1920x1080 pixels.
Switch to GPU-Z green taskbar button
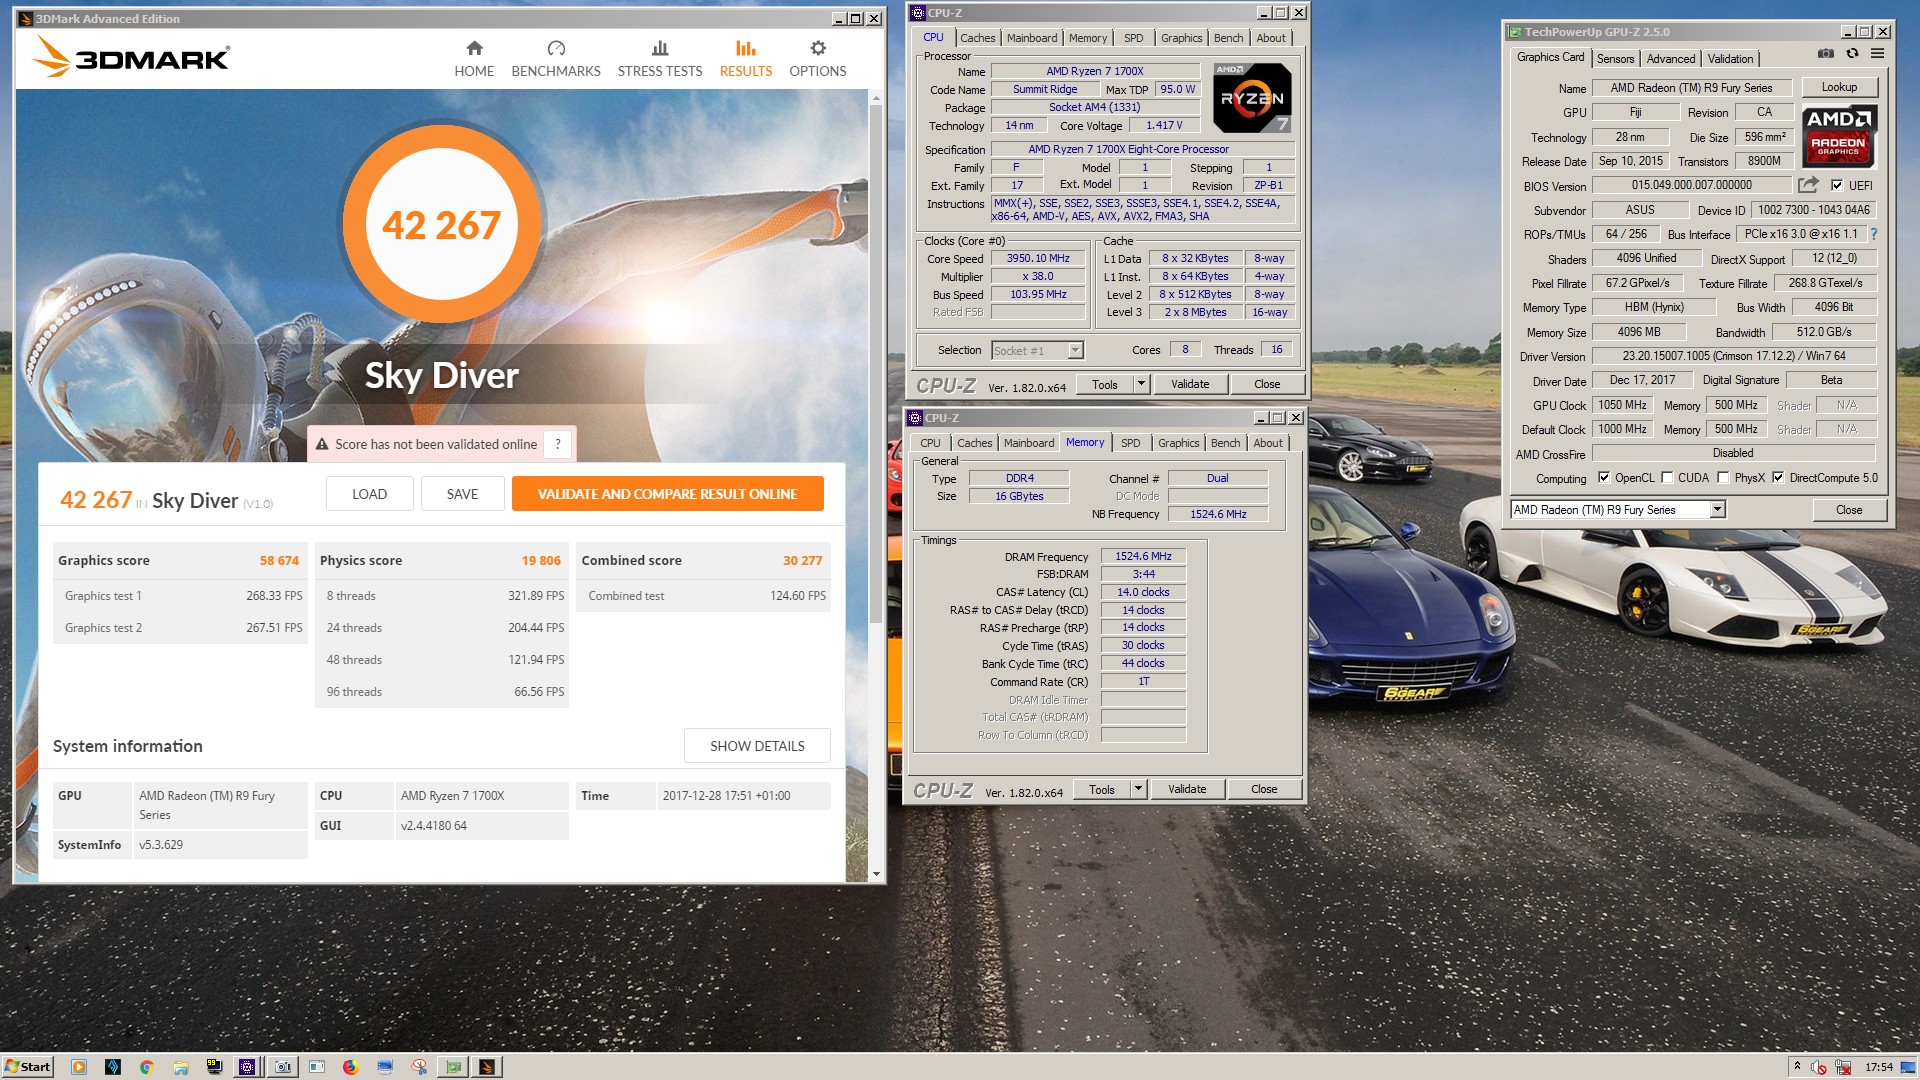click(x=453, y=1067)
